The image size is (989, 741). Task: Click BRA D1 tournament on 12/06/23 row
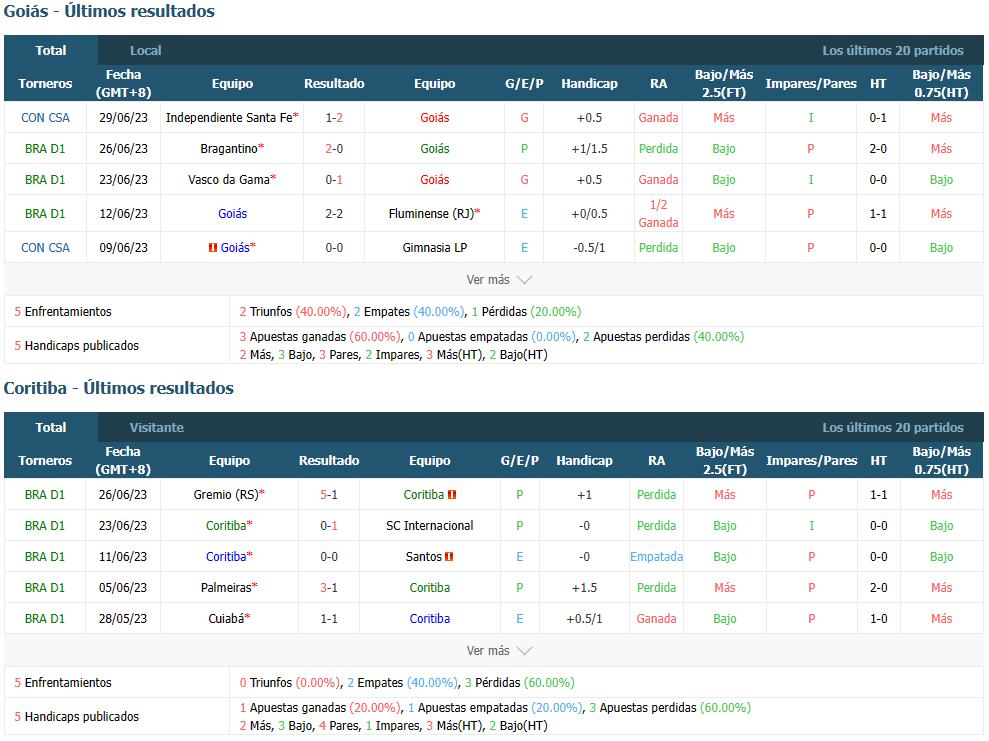click(45, 214)
